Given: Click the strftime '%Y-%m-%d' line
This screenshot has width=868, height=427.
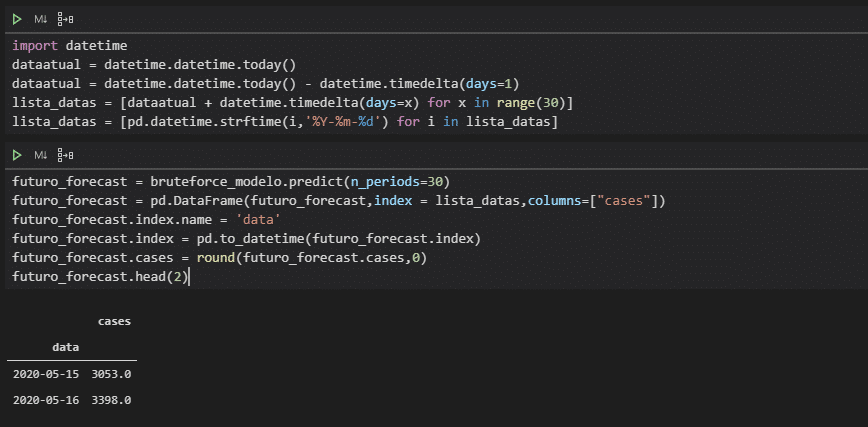Looking at the screenshot, I should tap(285, 121).
